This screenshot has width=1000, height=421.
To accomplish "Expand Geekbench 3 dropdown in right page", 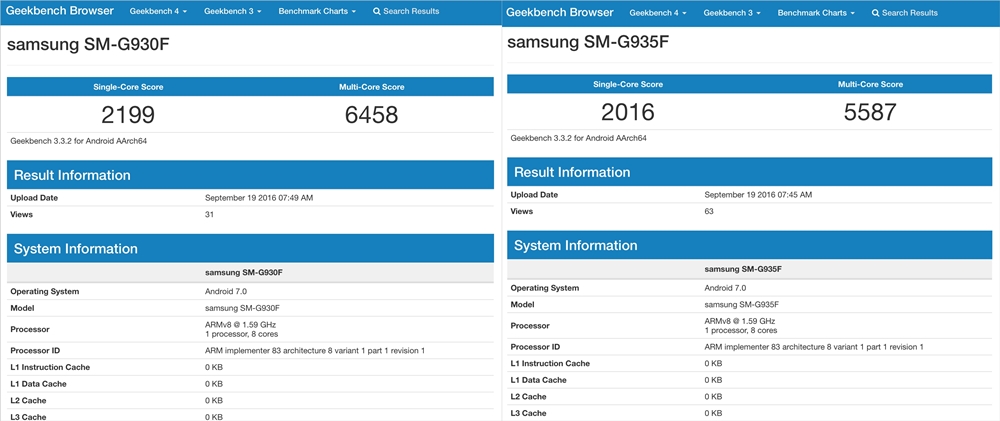I will coord(733,13).
